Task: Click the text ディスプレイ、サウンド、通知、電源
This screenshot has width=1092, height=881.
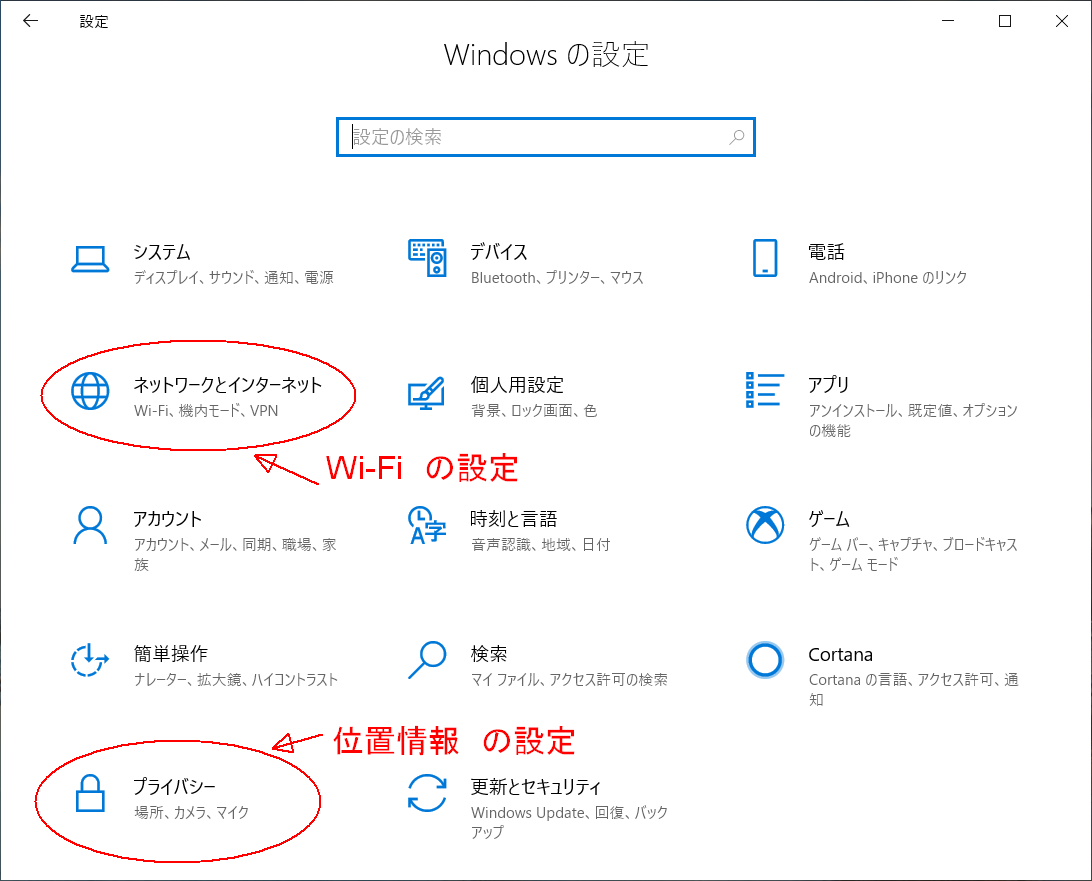Action: click(x=233, y=278)
